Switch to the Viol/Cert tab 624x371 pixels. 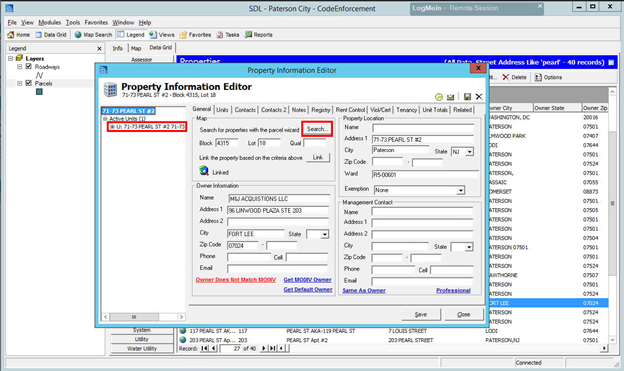click(x=380, y=110)
